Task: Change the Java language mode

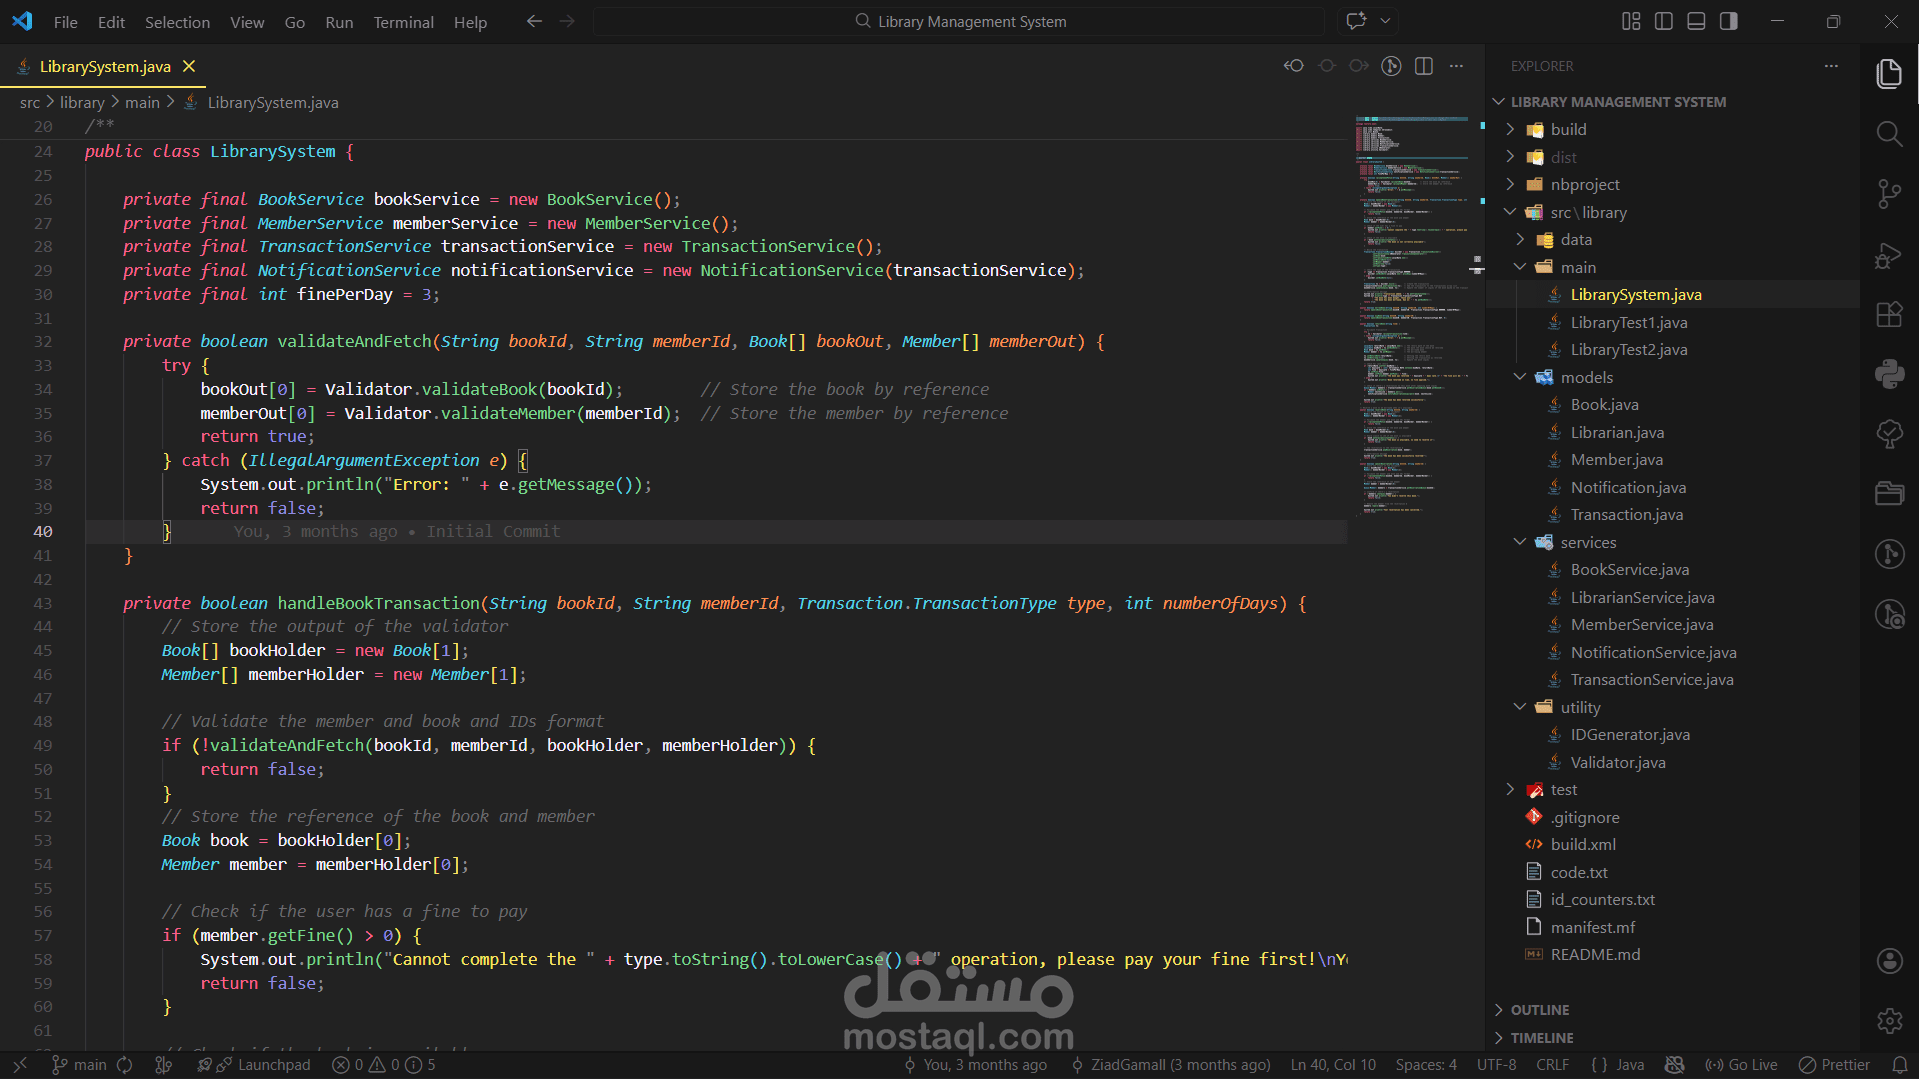Action: [x=1630, y=1065]
